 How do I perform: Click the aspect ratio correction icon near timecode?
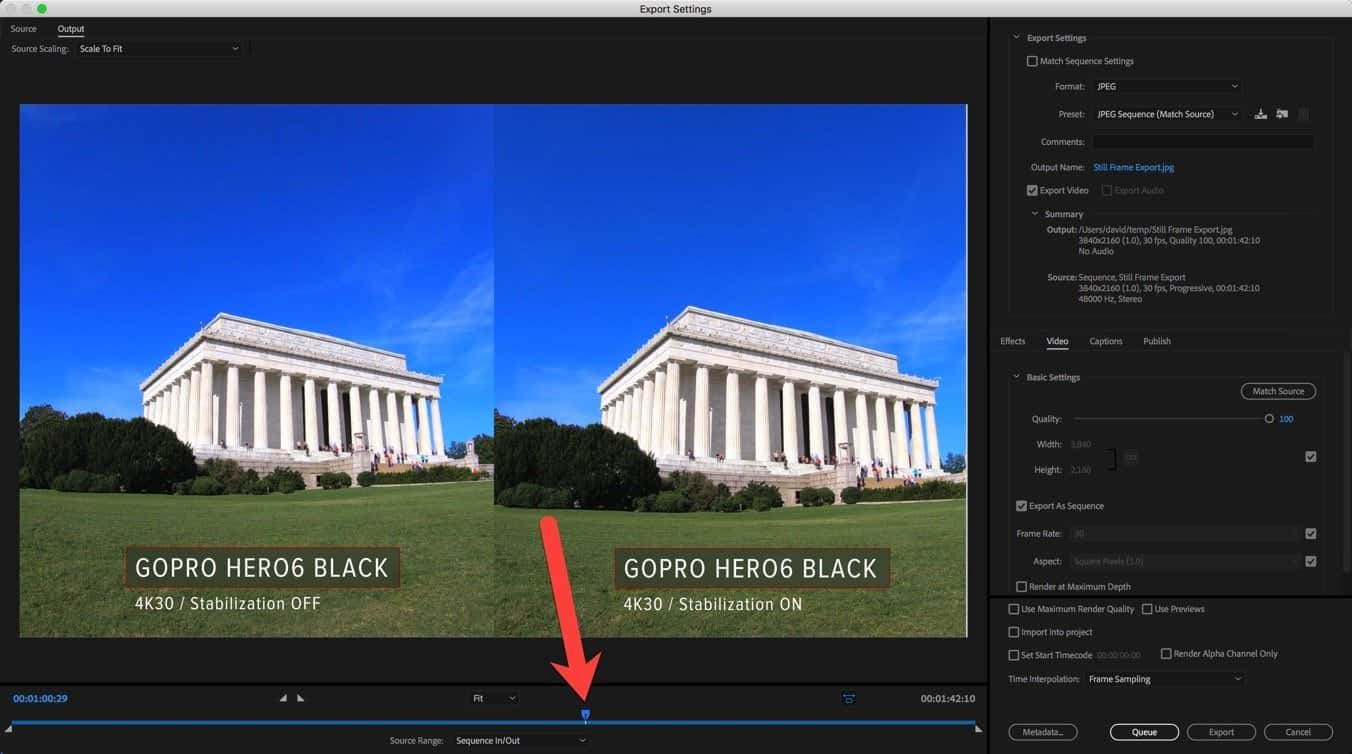pos(848,698)
